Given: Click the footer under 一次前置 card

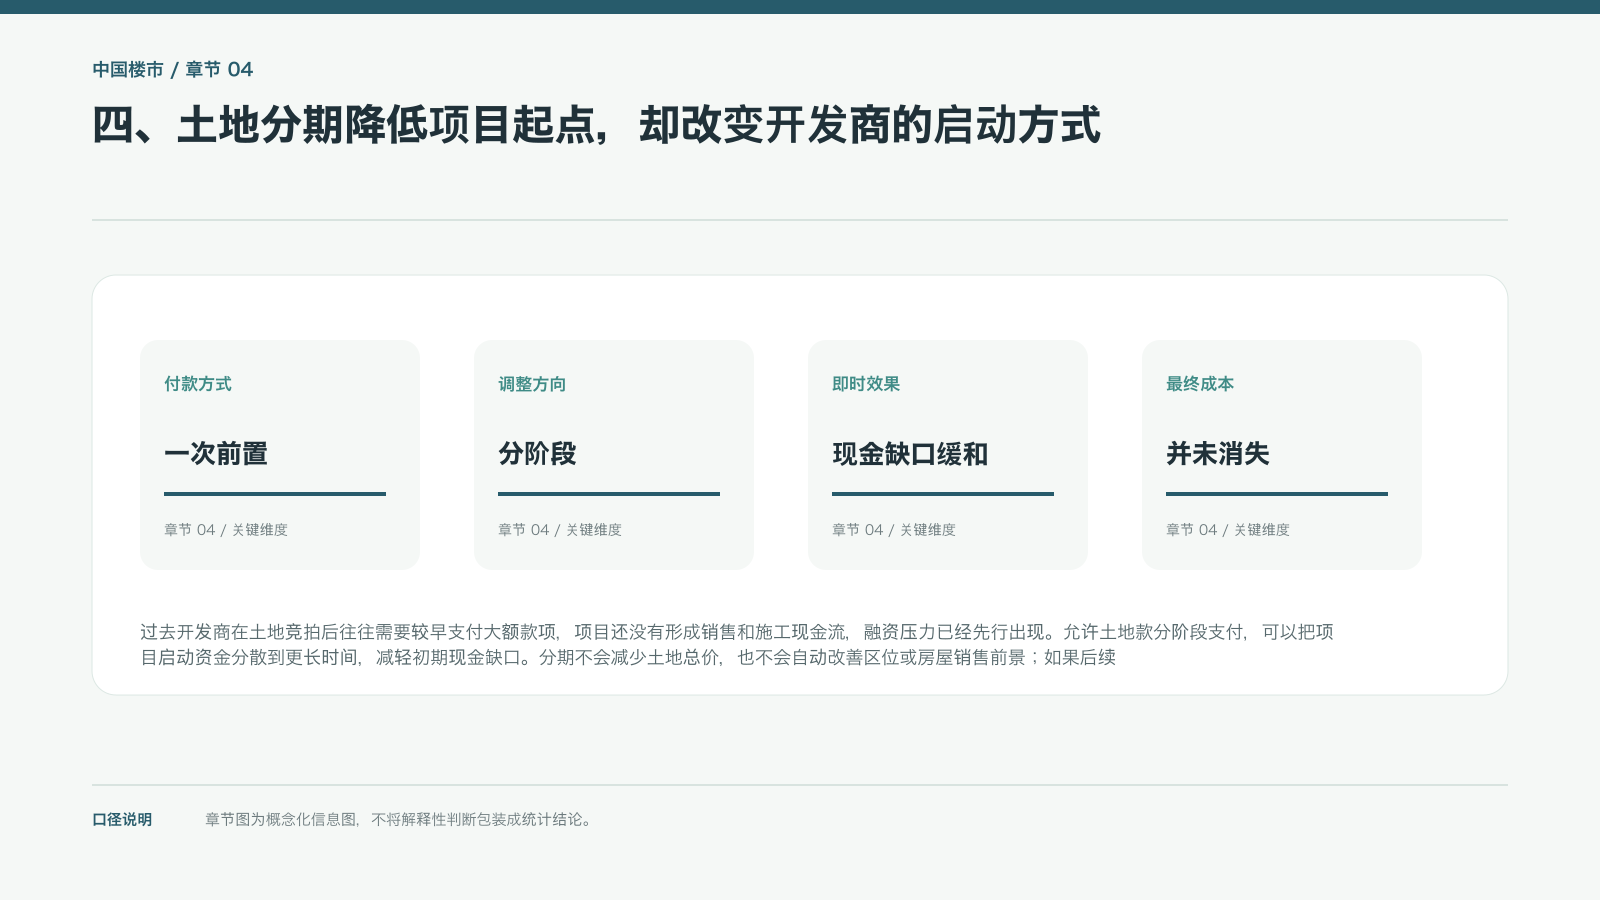Looking at the screenshot, I should tap(226, 530).
